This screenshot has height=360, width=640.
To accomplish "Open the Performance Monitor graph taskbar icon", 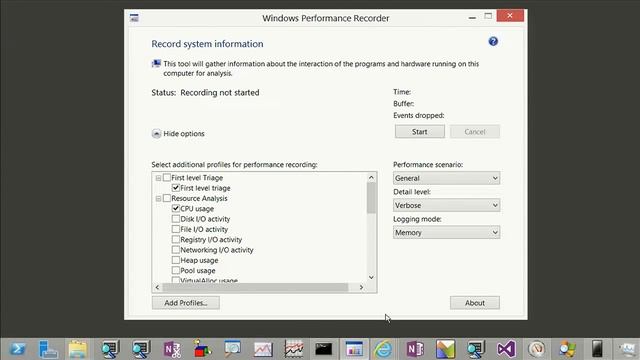I will 294,349.
